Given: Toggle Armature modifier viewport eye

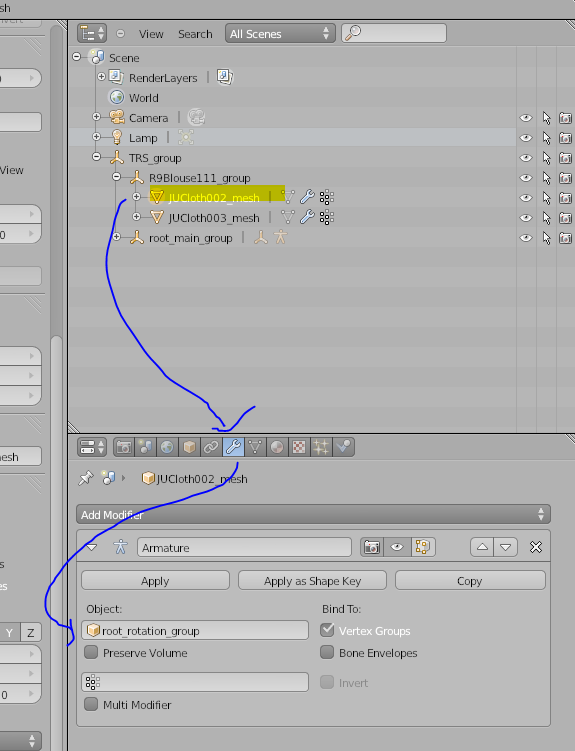Looking at the screenshot, I should point(397,547).
